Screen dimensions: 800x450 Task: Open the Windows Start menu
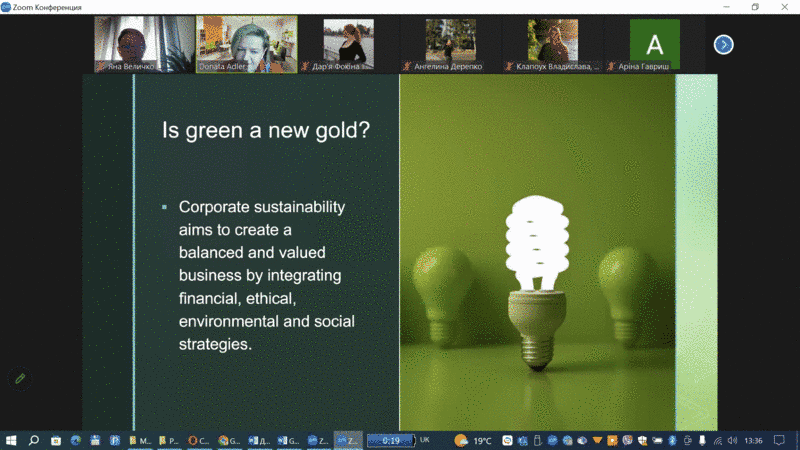pos(11,440)
